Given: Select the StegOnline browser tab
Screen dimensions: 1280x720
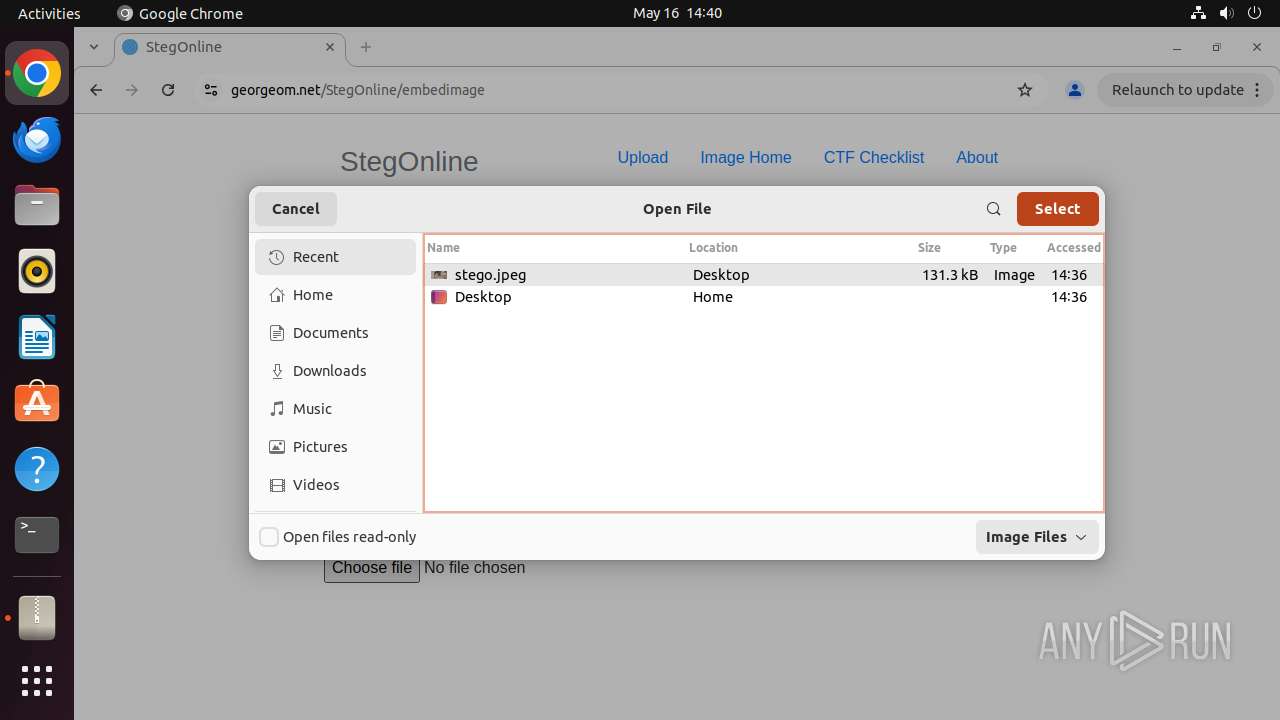Looking at the screenshot, I should pyautogui.click(x=230, y=47).
